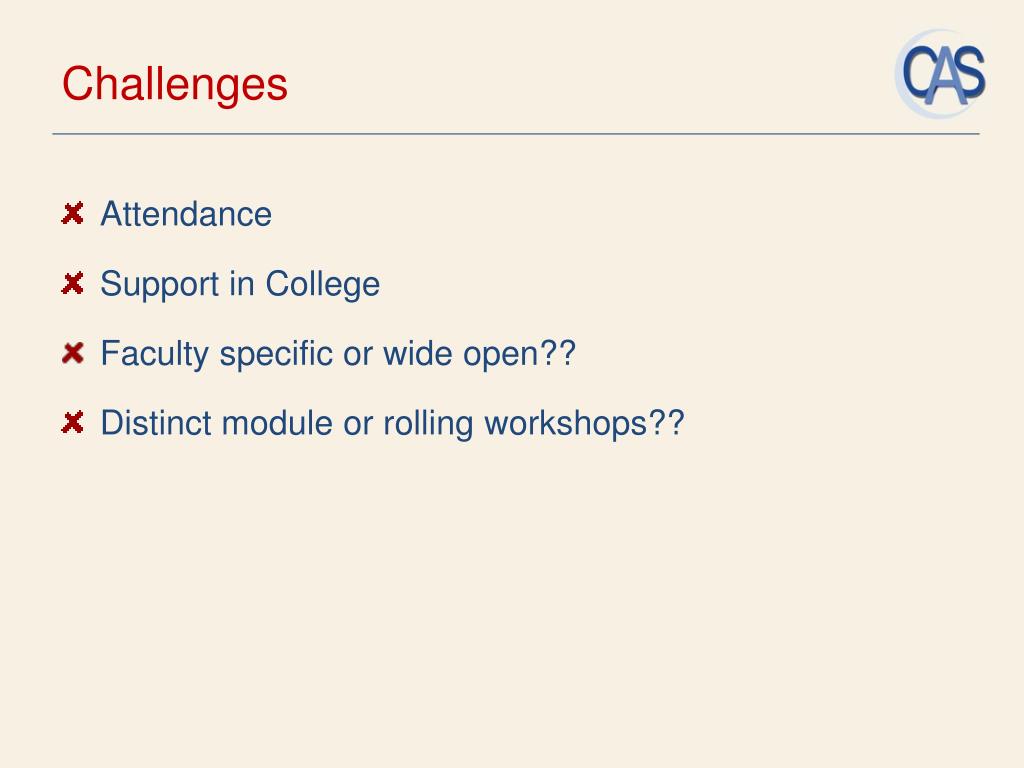Select the word workshops??
Viewport: 1024px width, 768px height.
[x=584, y=424]
